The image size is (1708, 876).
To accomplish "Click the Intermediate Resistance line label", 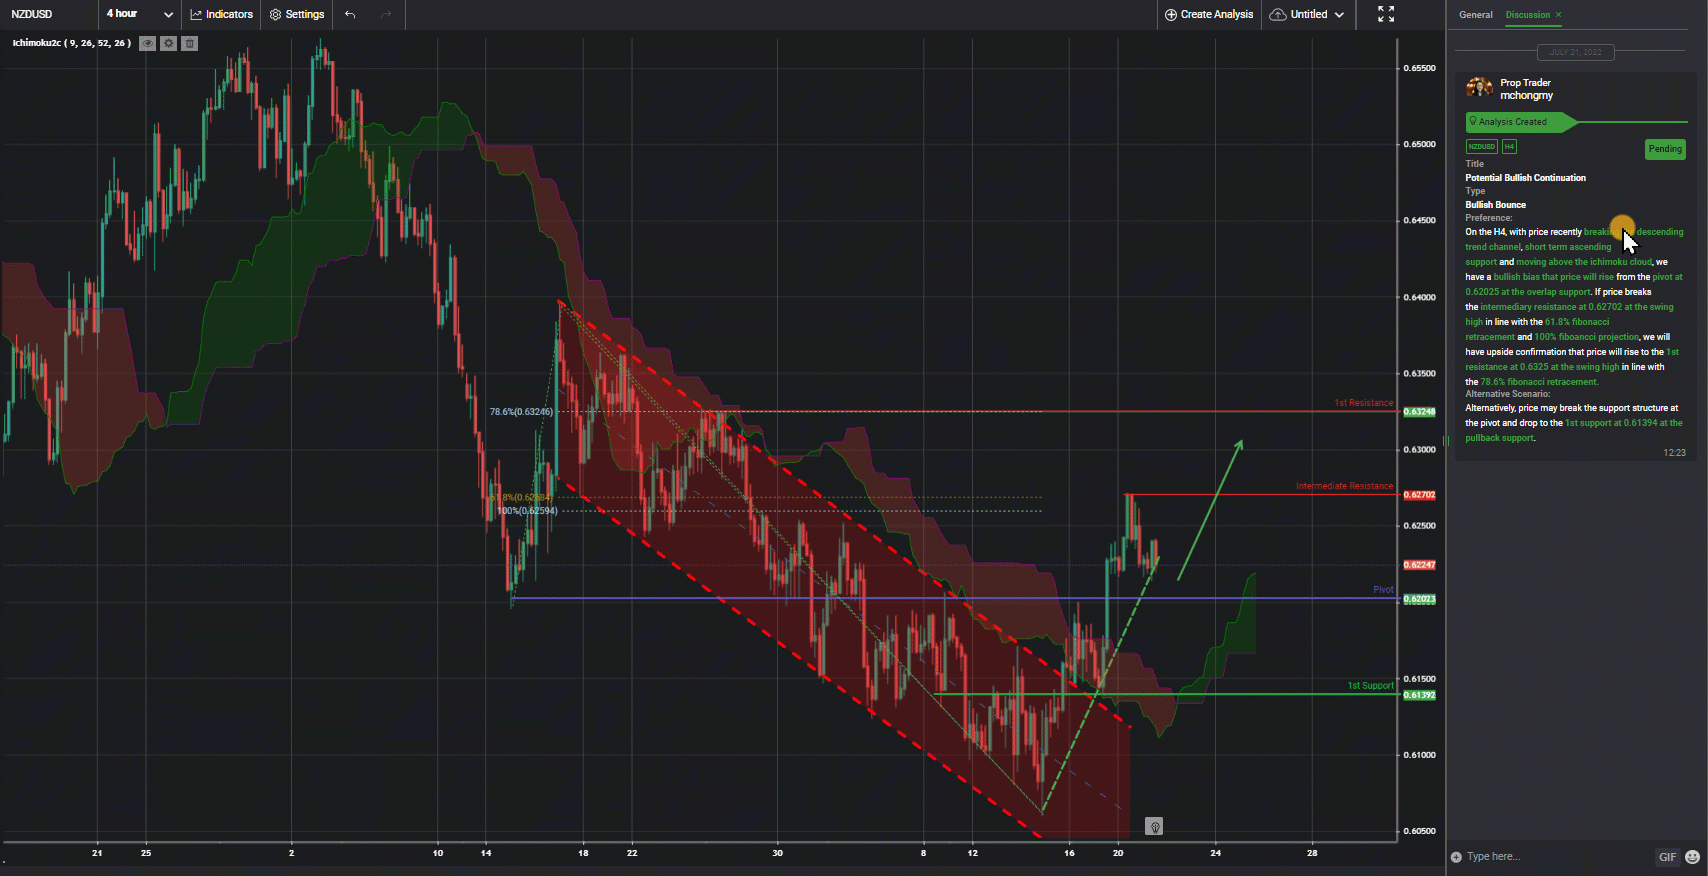I will (x=1344, y=486).
